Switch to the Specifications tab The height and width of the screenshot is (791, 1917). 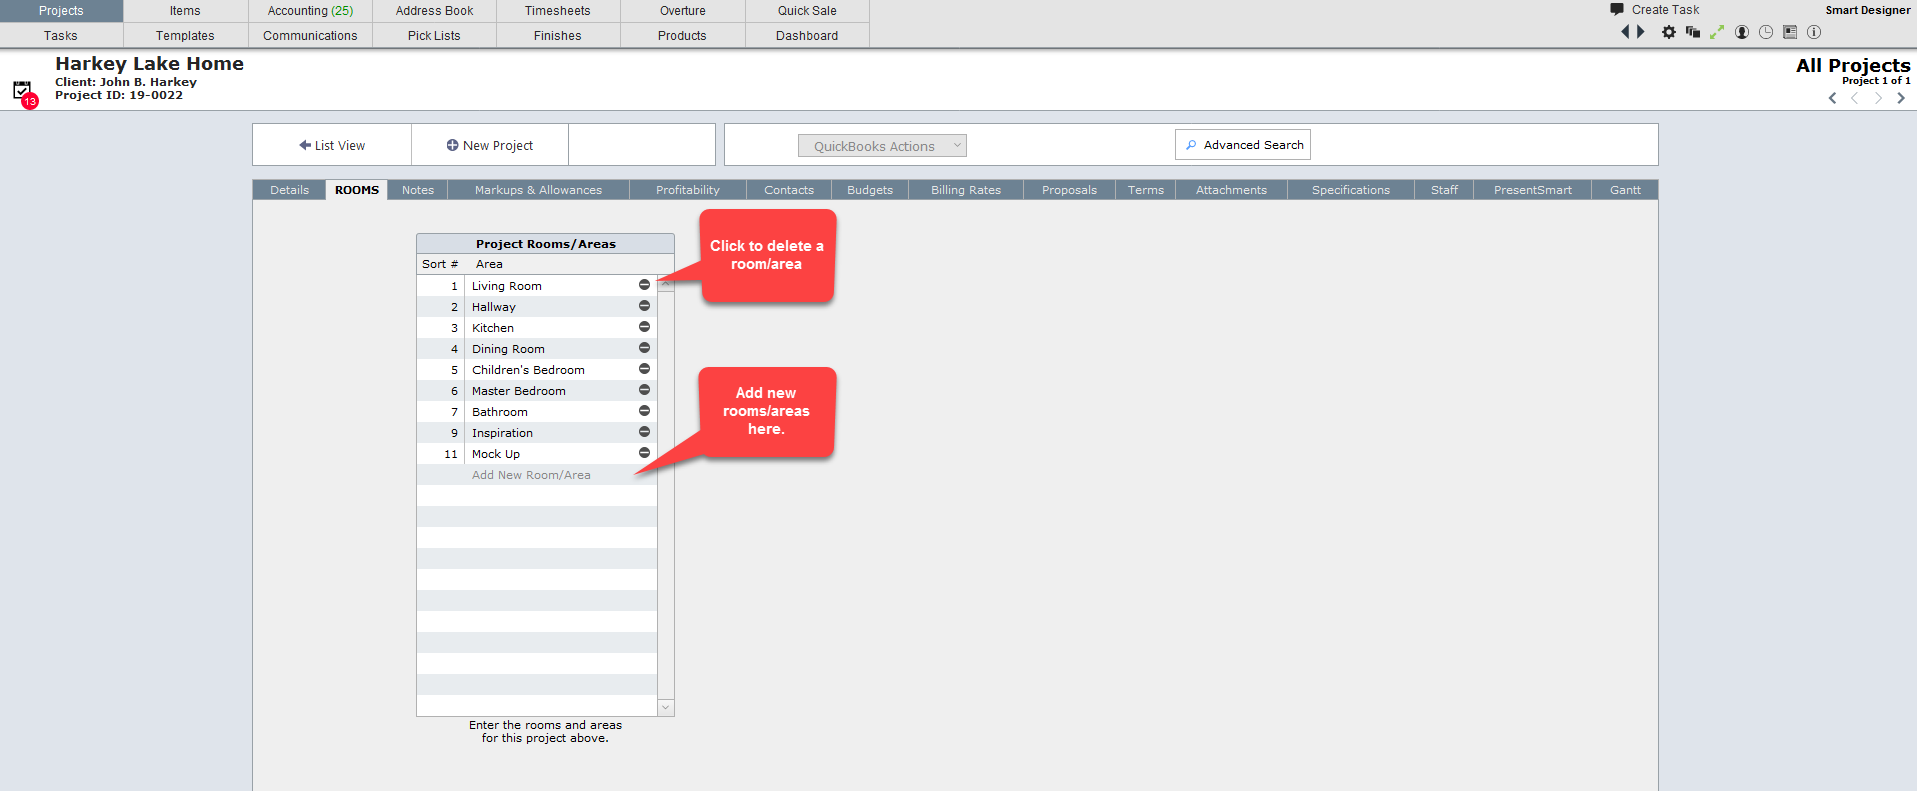1351,190
